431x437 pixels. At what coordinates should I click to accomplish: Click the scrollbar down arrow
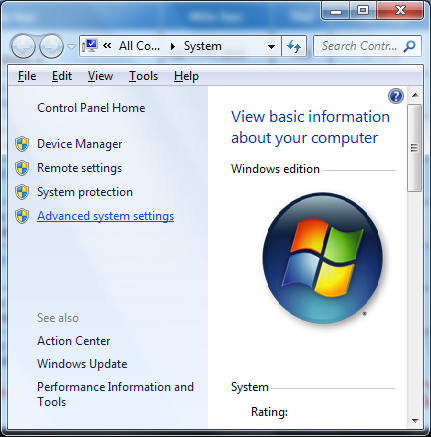click(x=415, y=421)
